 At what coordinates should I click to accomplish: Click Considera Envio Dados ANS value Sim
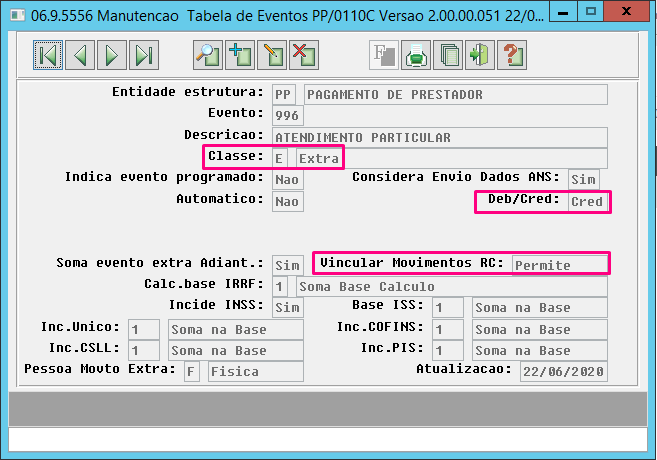pyautogui.click(x=584, y=179)
